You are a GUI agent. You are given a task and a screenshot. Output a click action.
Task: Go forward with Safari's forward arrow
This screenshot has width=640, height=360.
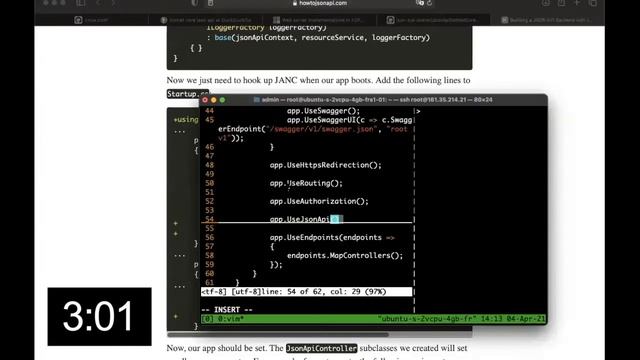[113, 3]
